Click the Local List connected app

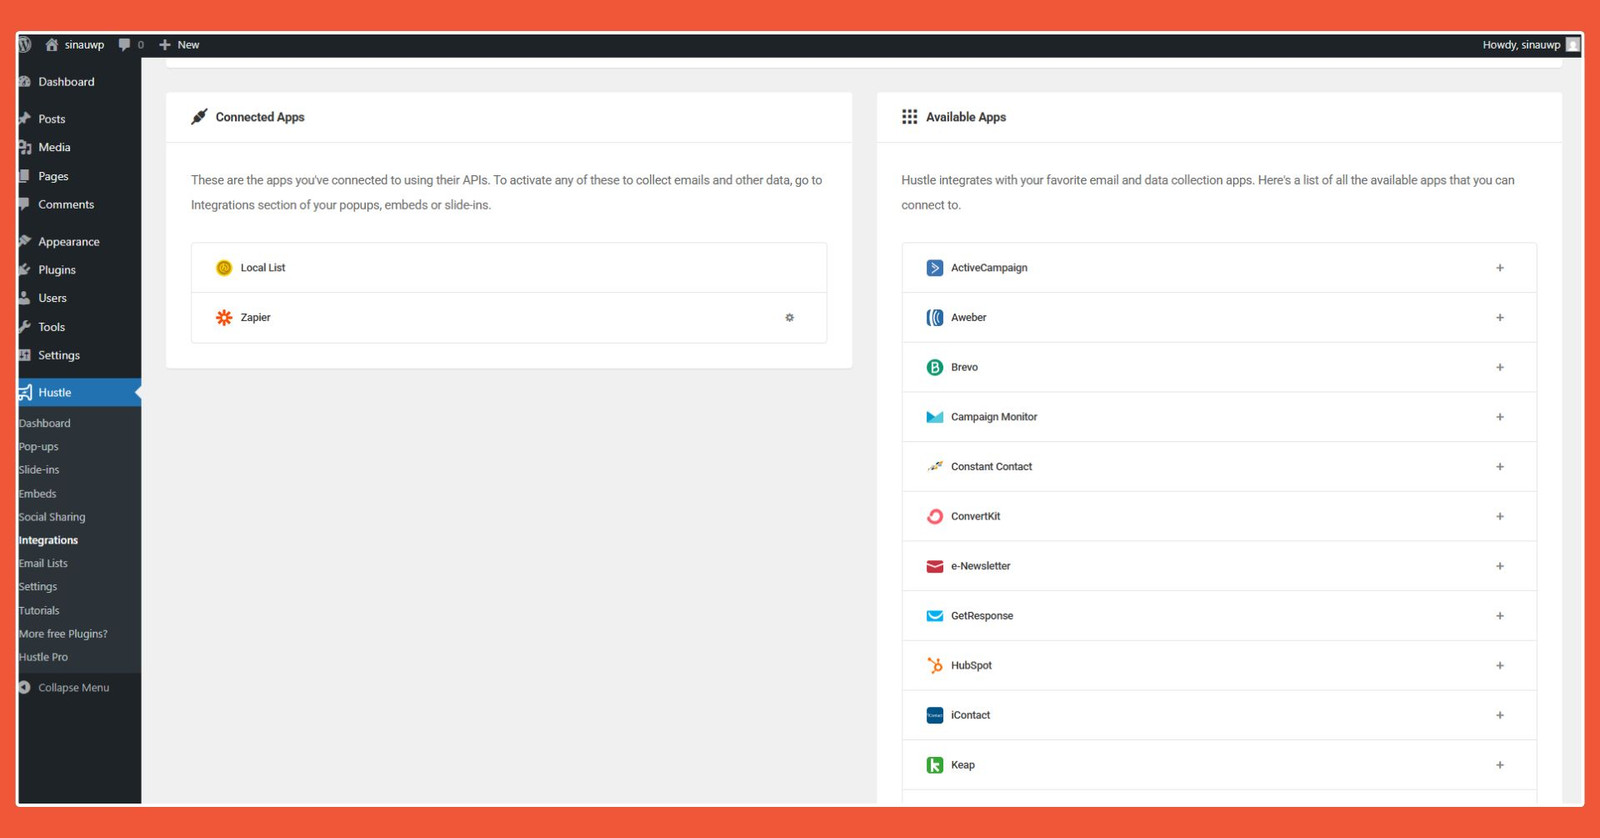[263, 268]
